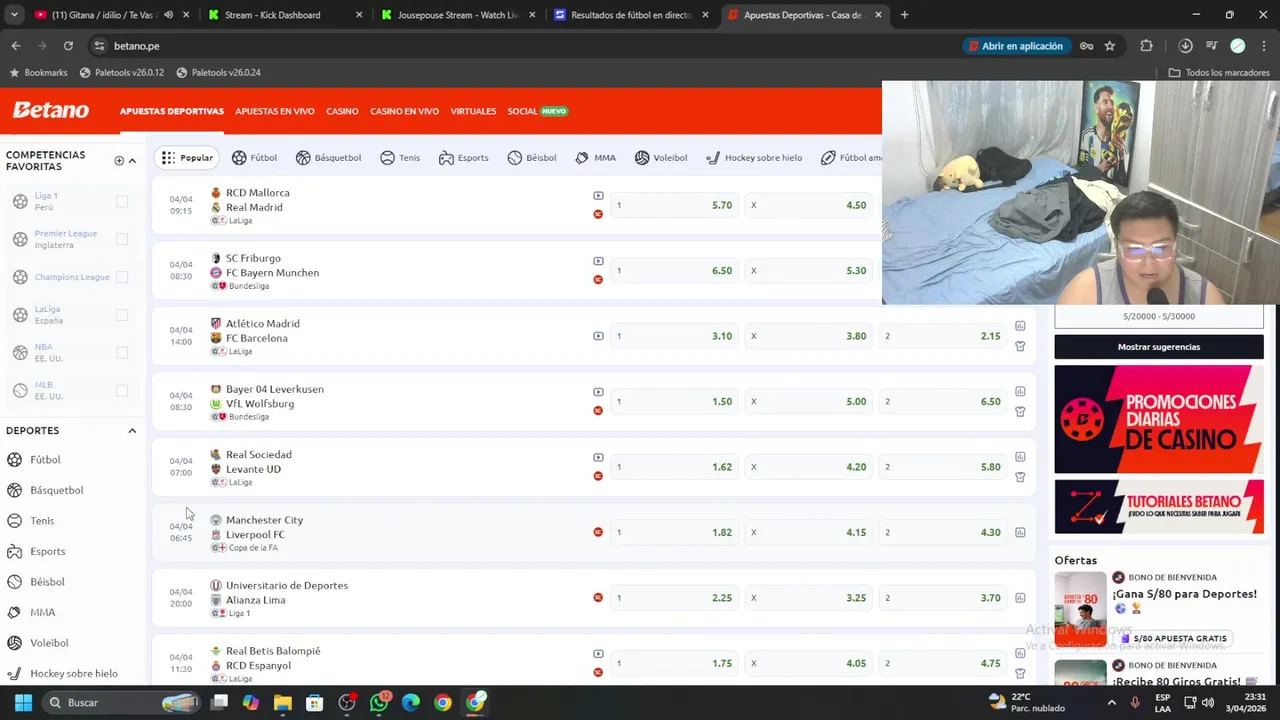
Task: Select the Hockey sobre hielo filter chip
Action: (x=753, y=158)
